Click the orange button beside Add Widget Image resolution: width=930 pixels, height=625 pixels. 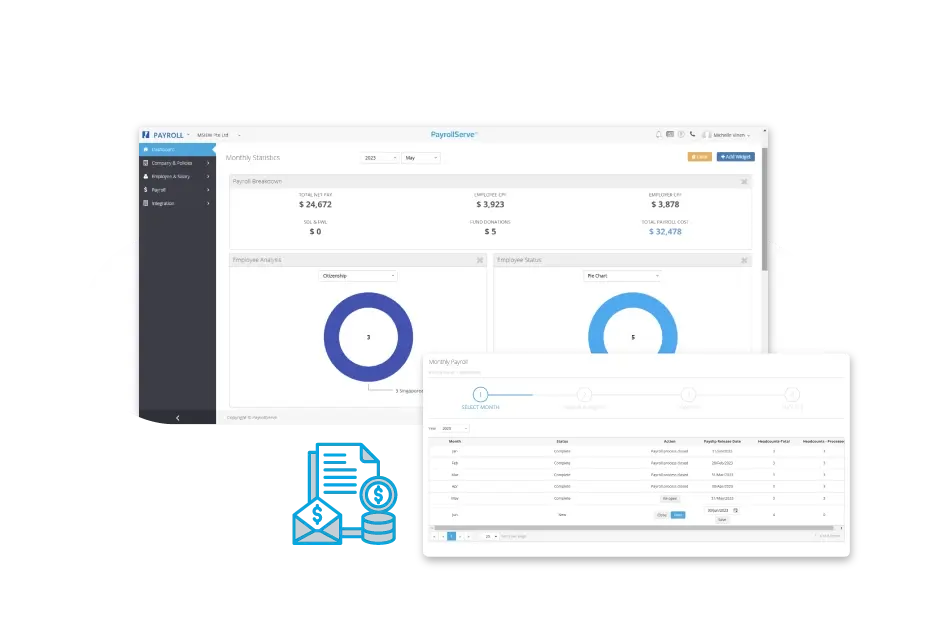(699, 157)
